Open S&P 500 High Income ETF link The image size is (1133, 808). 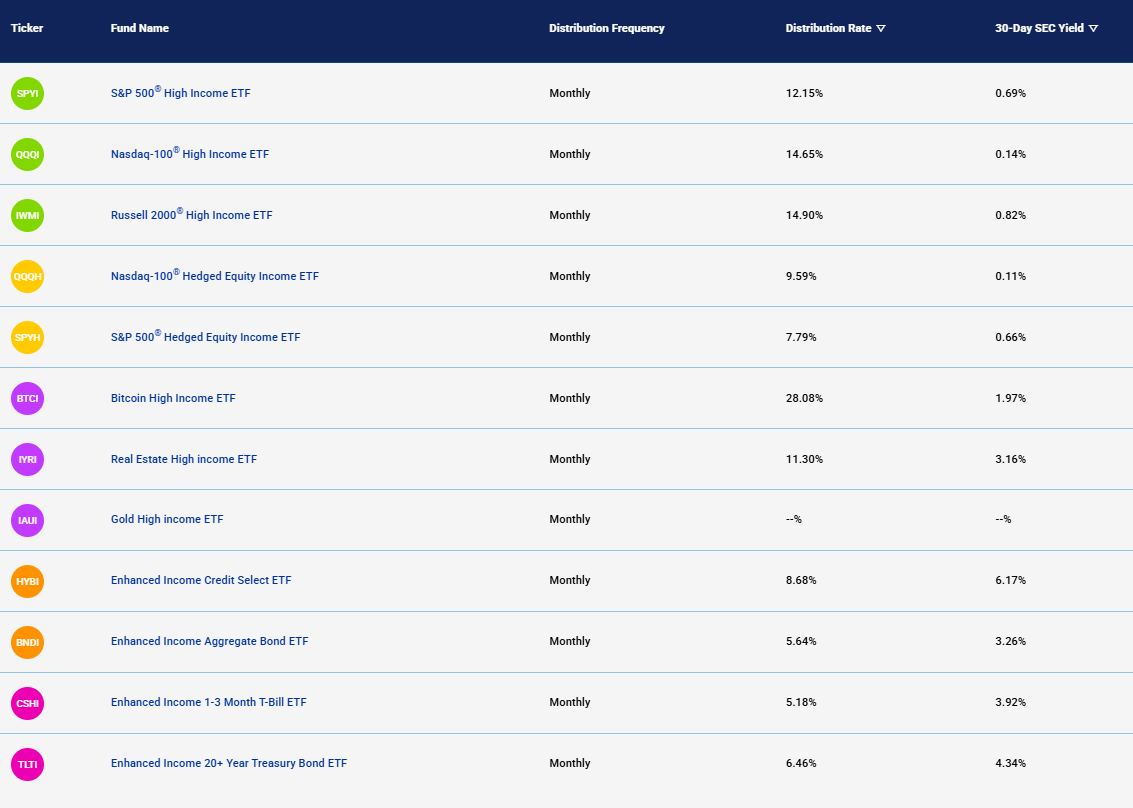pos(181,93)
